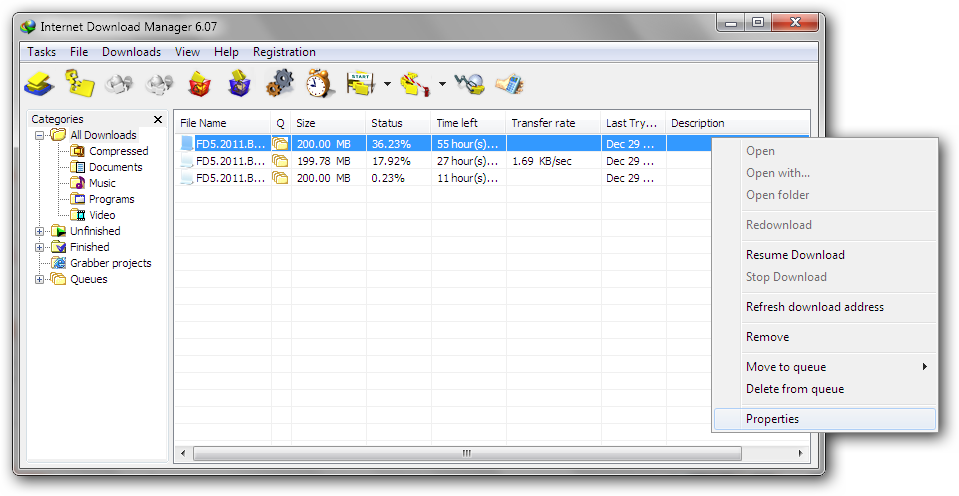Select Compressed category
The width and height of the screenshot is (959, 496).
[118, 151]
